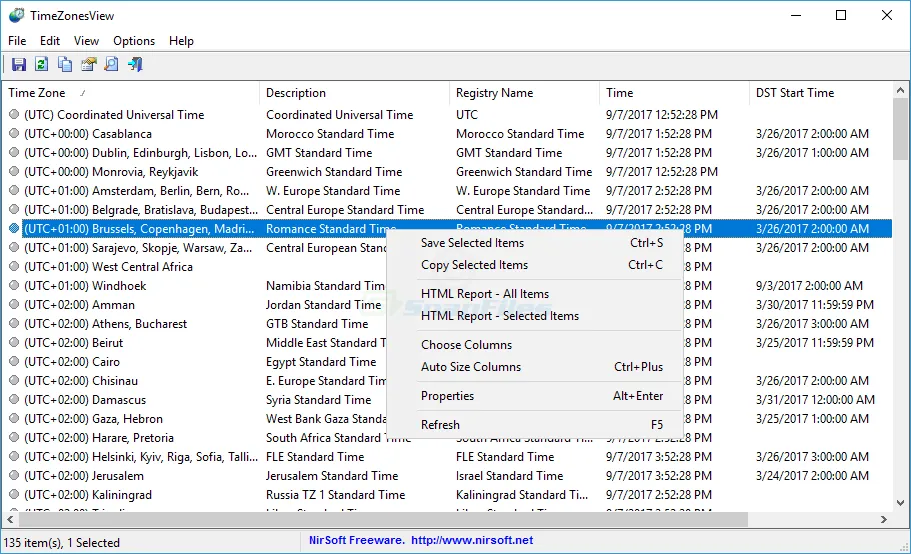Click the Copy Selected Items toolbar icon
Screen dimensions: 911x554
tap(64, 64)
